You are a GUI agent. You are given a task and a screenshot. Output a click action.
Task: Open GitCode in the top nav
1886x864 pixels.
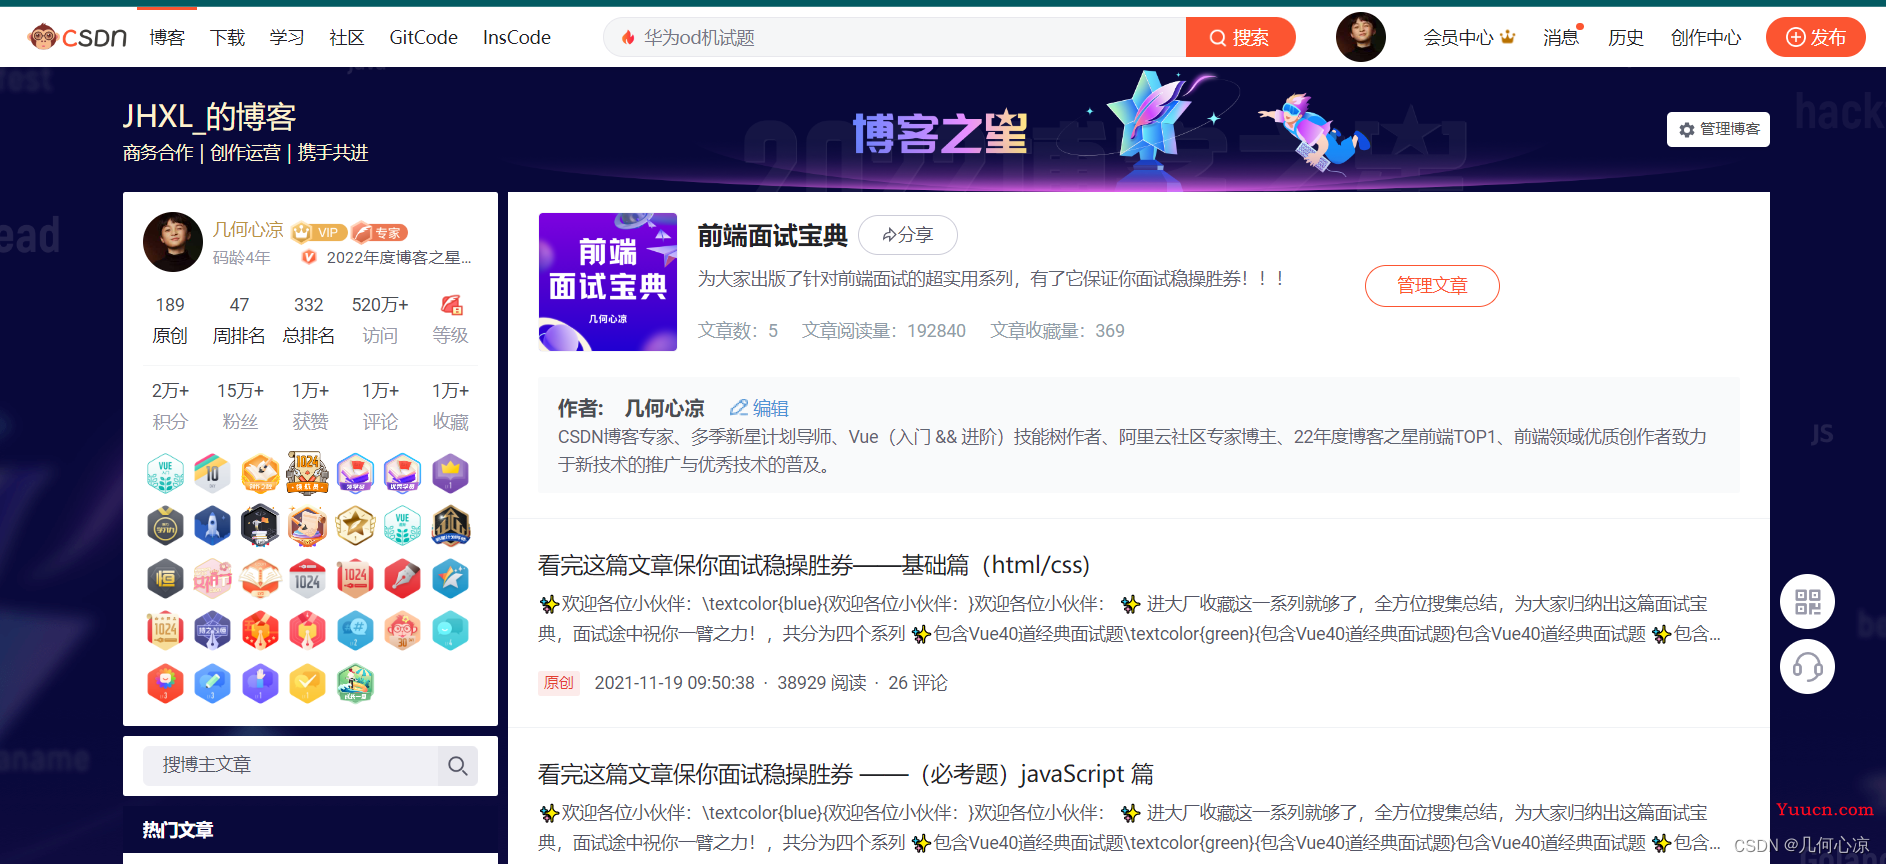click(x=423, y=37)
